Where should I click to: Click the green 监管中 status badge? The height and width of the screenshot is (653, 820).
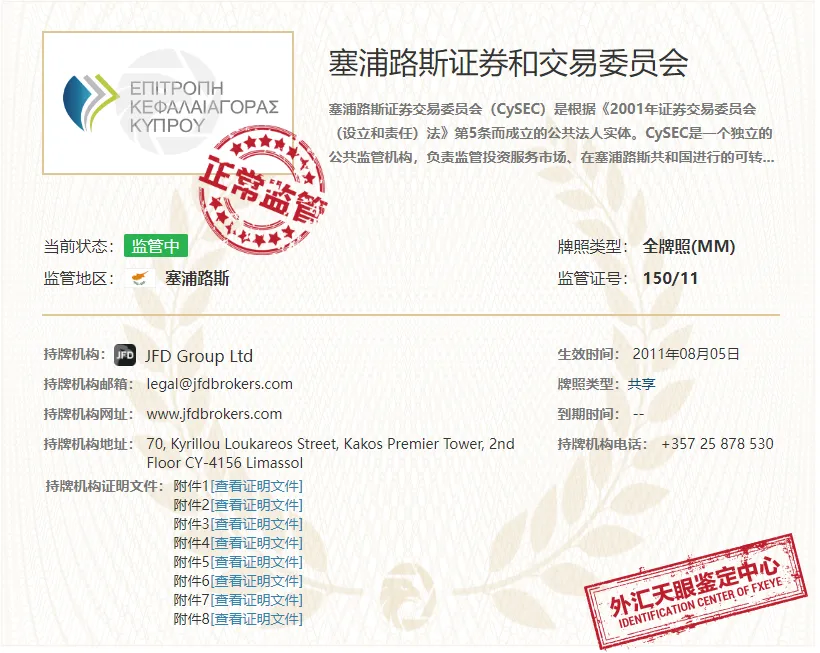point(156,246)
